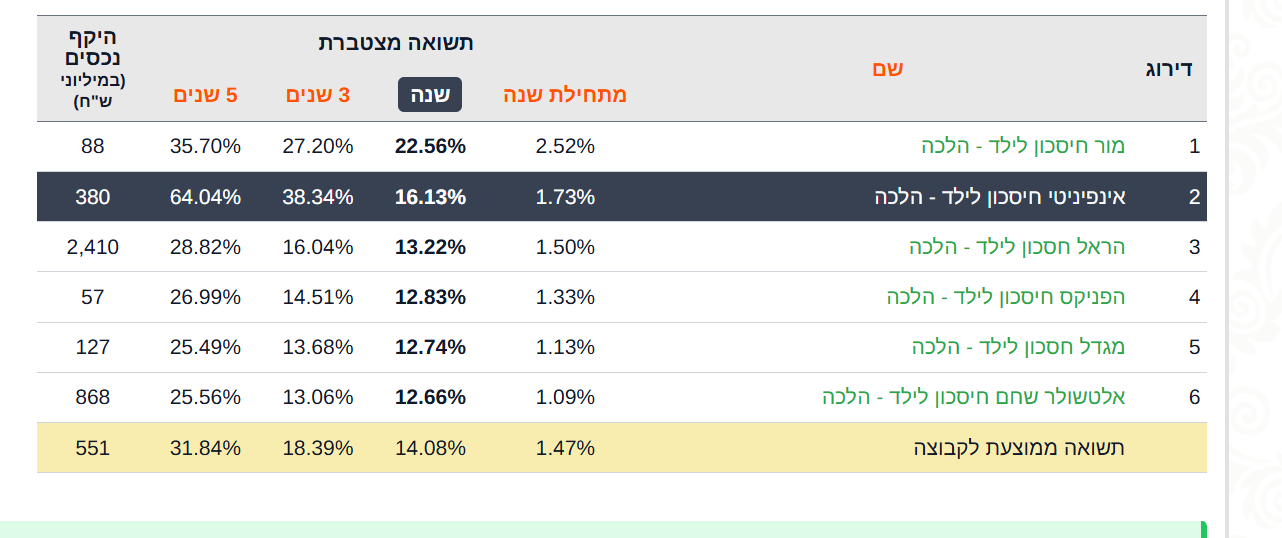Open "אלטשולר שחם חיסכון לילד - הלכה" link

pos(973,397)
